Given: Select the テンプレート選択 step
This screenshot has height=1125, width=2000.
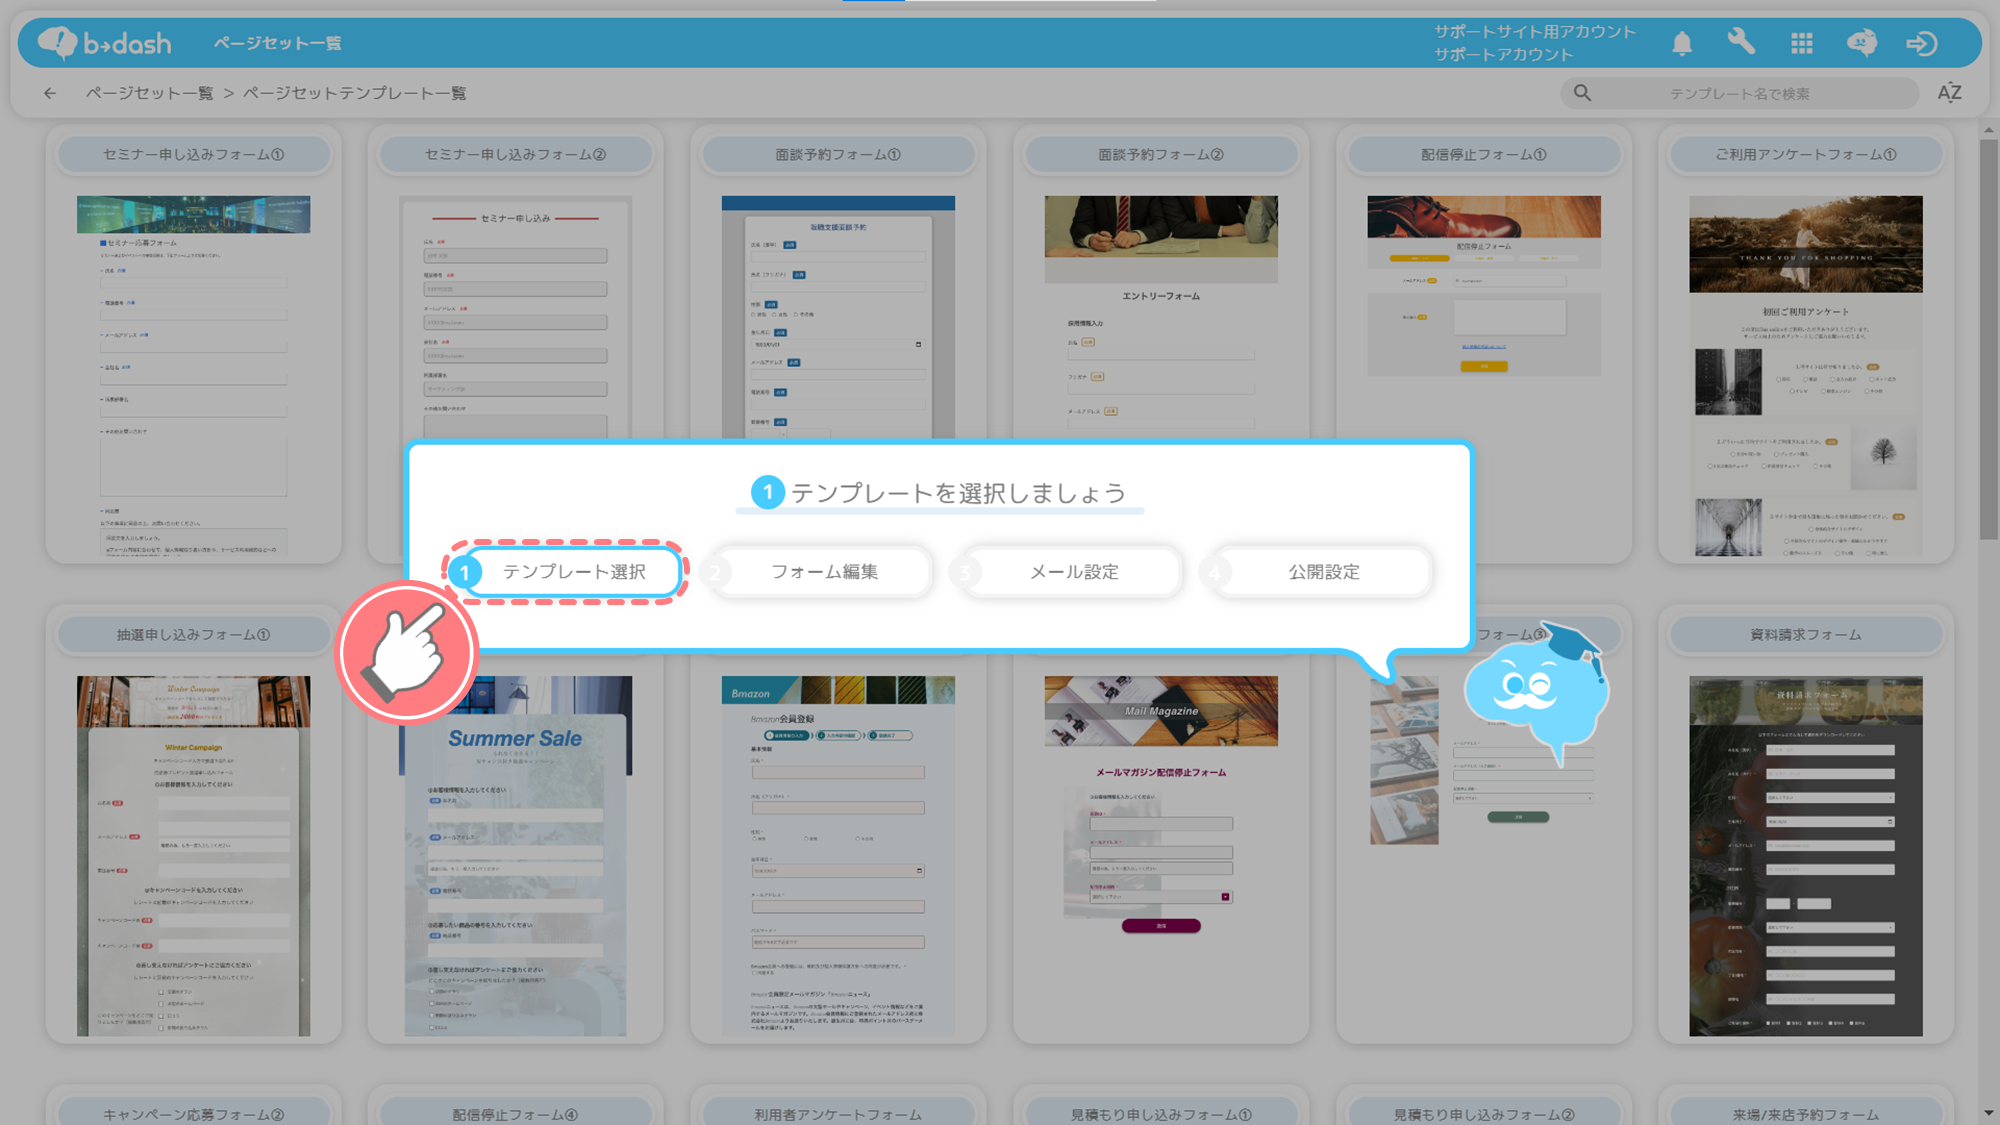Looking at the screenshot, I should 566,572.
